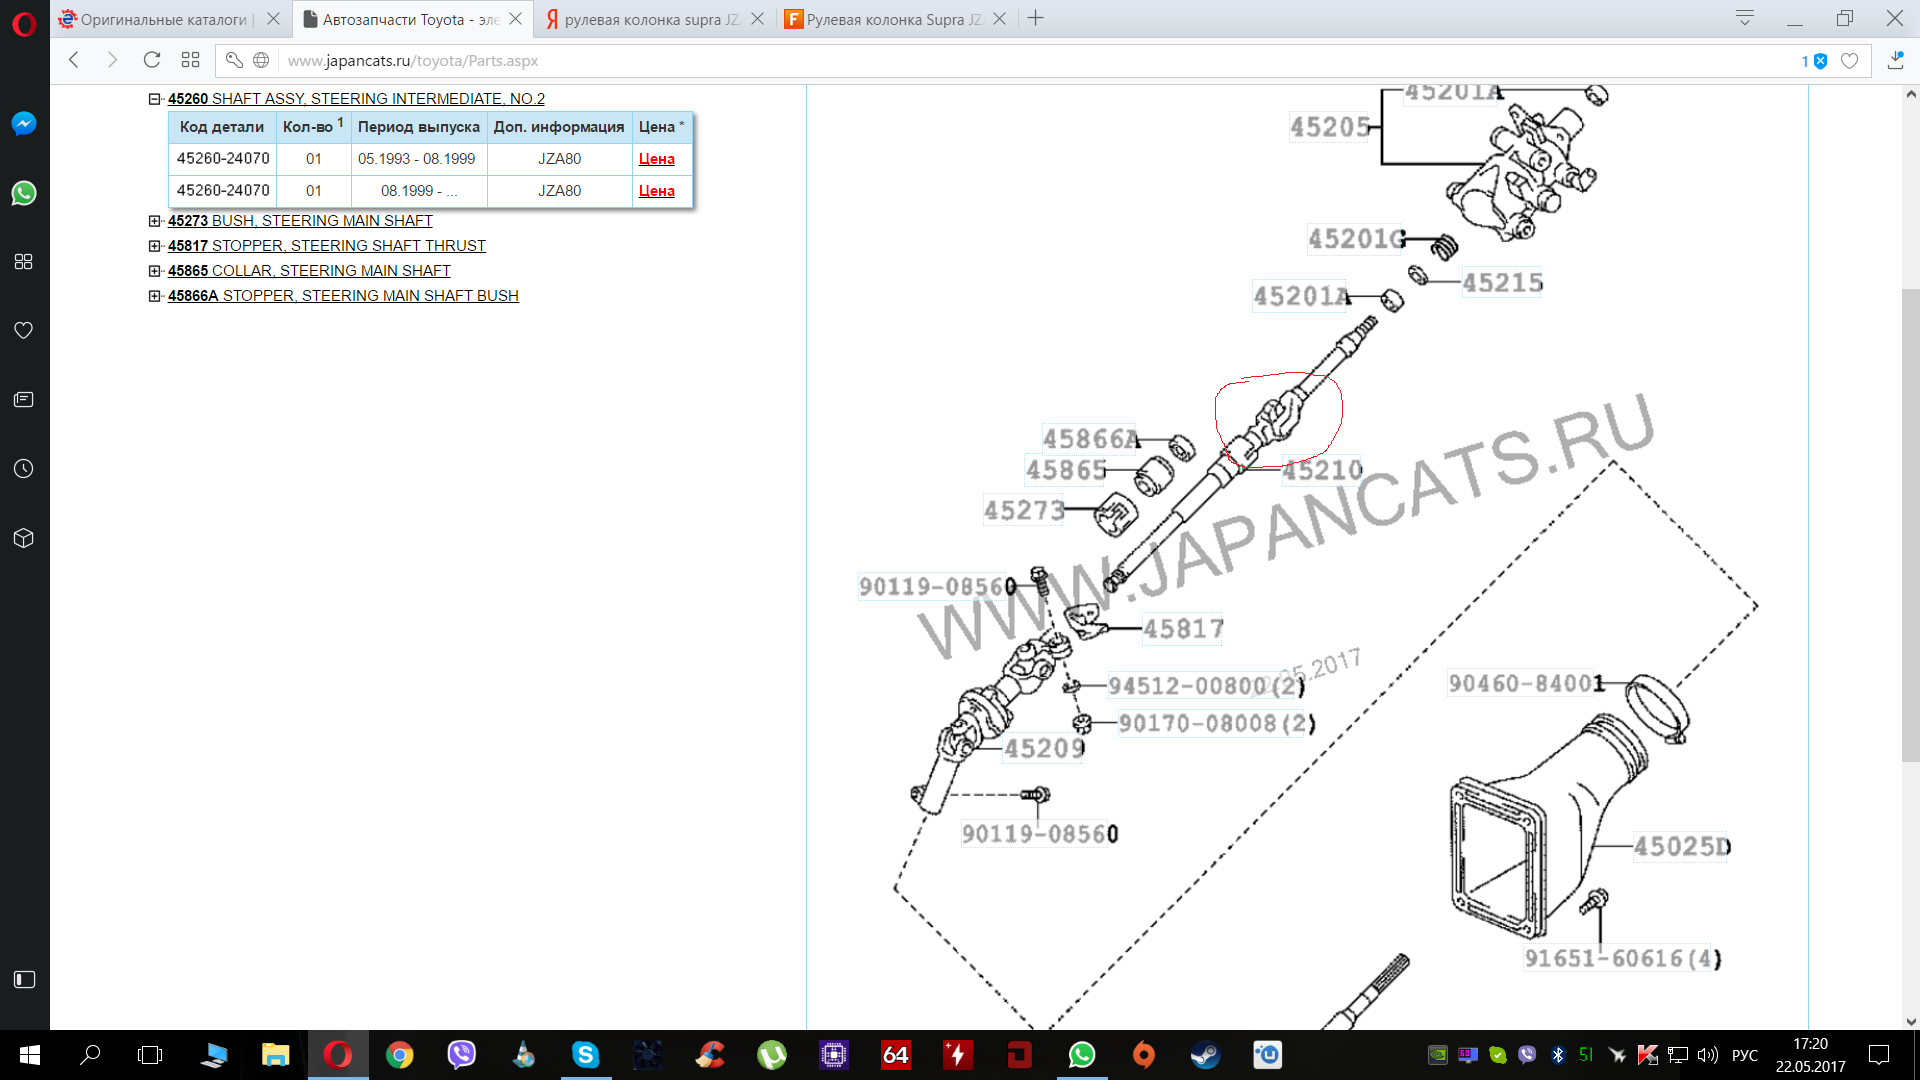The height and width of the screenshot is (1080, 1920).
Task: Add page to bookmarks heart icon
Action: (x=1850, y=61)
